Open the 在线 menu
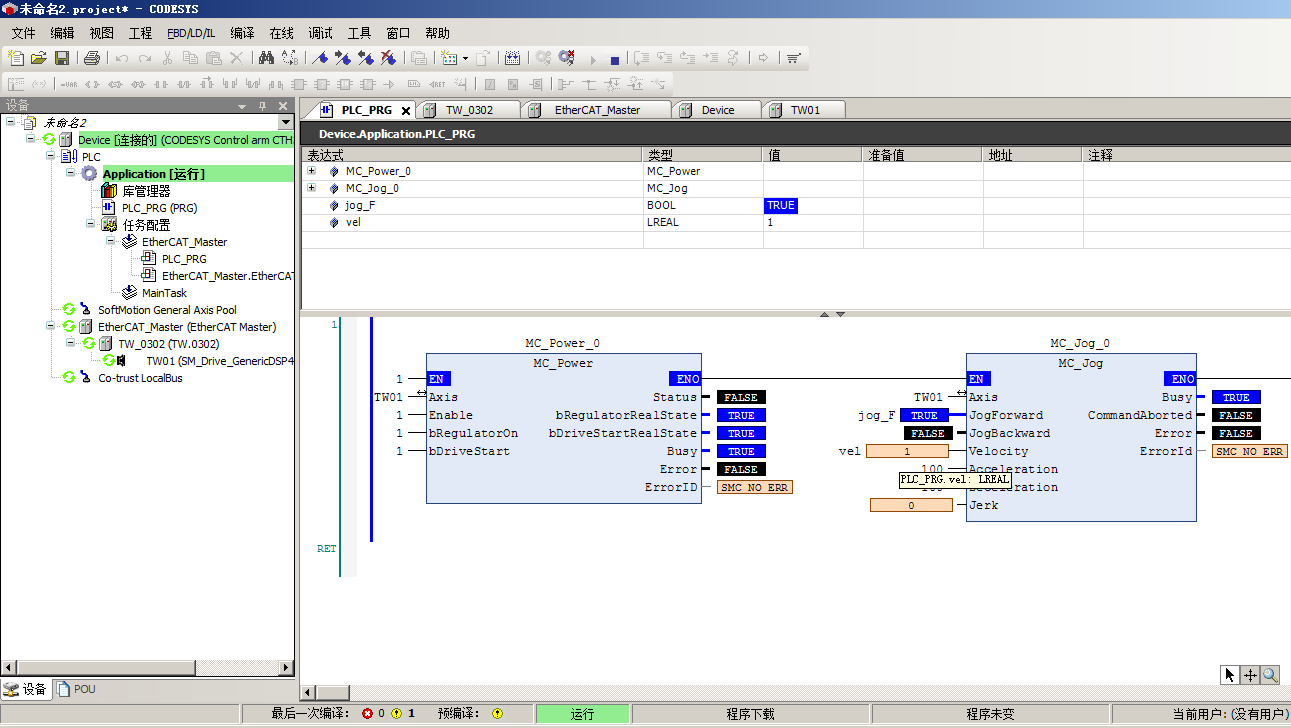Image resolution: width=1291 pixels, height=728 pixels. pyautogui.click(x=282, y=33)
